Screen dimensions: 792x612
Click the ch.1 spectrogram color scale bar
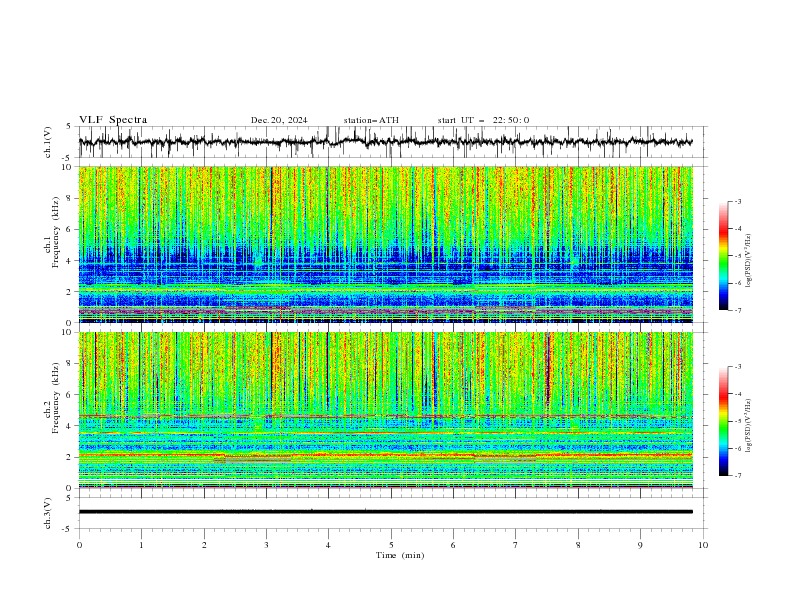[x=724, y=256]
